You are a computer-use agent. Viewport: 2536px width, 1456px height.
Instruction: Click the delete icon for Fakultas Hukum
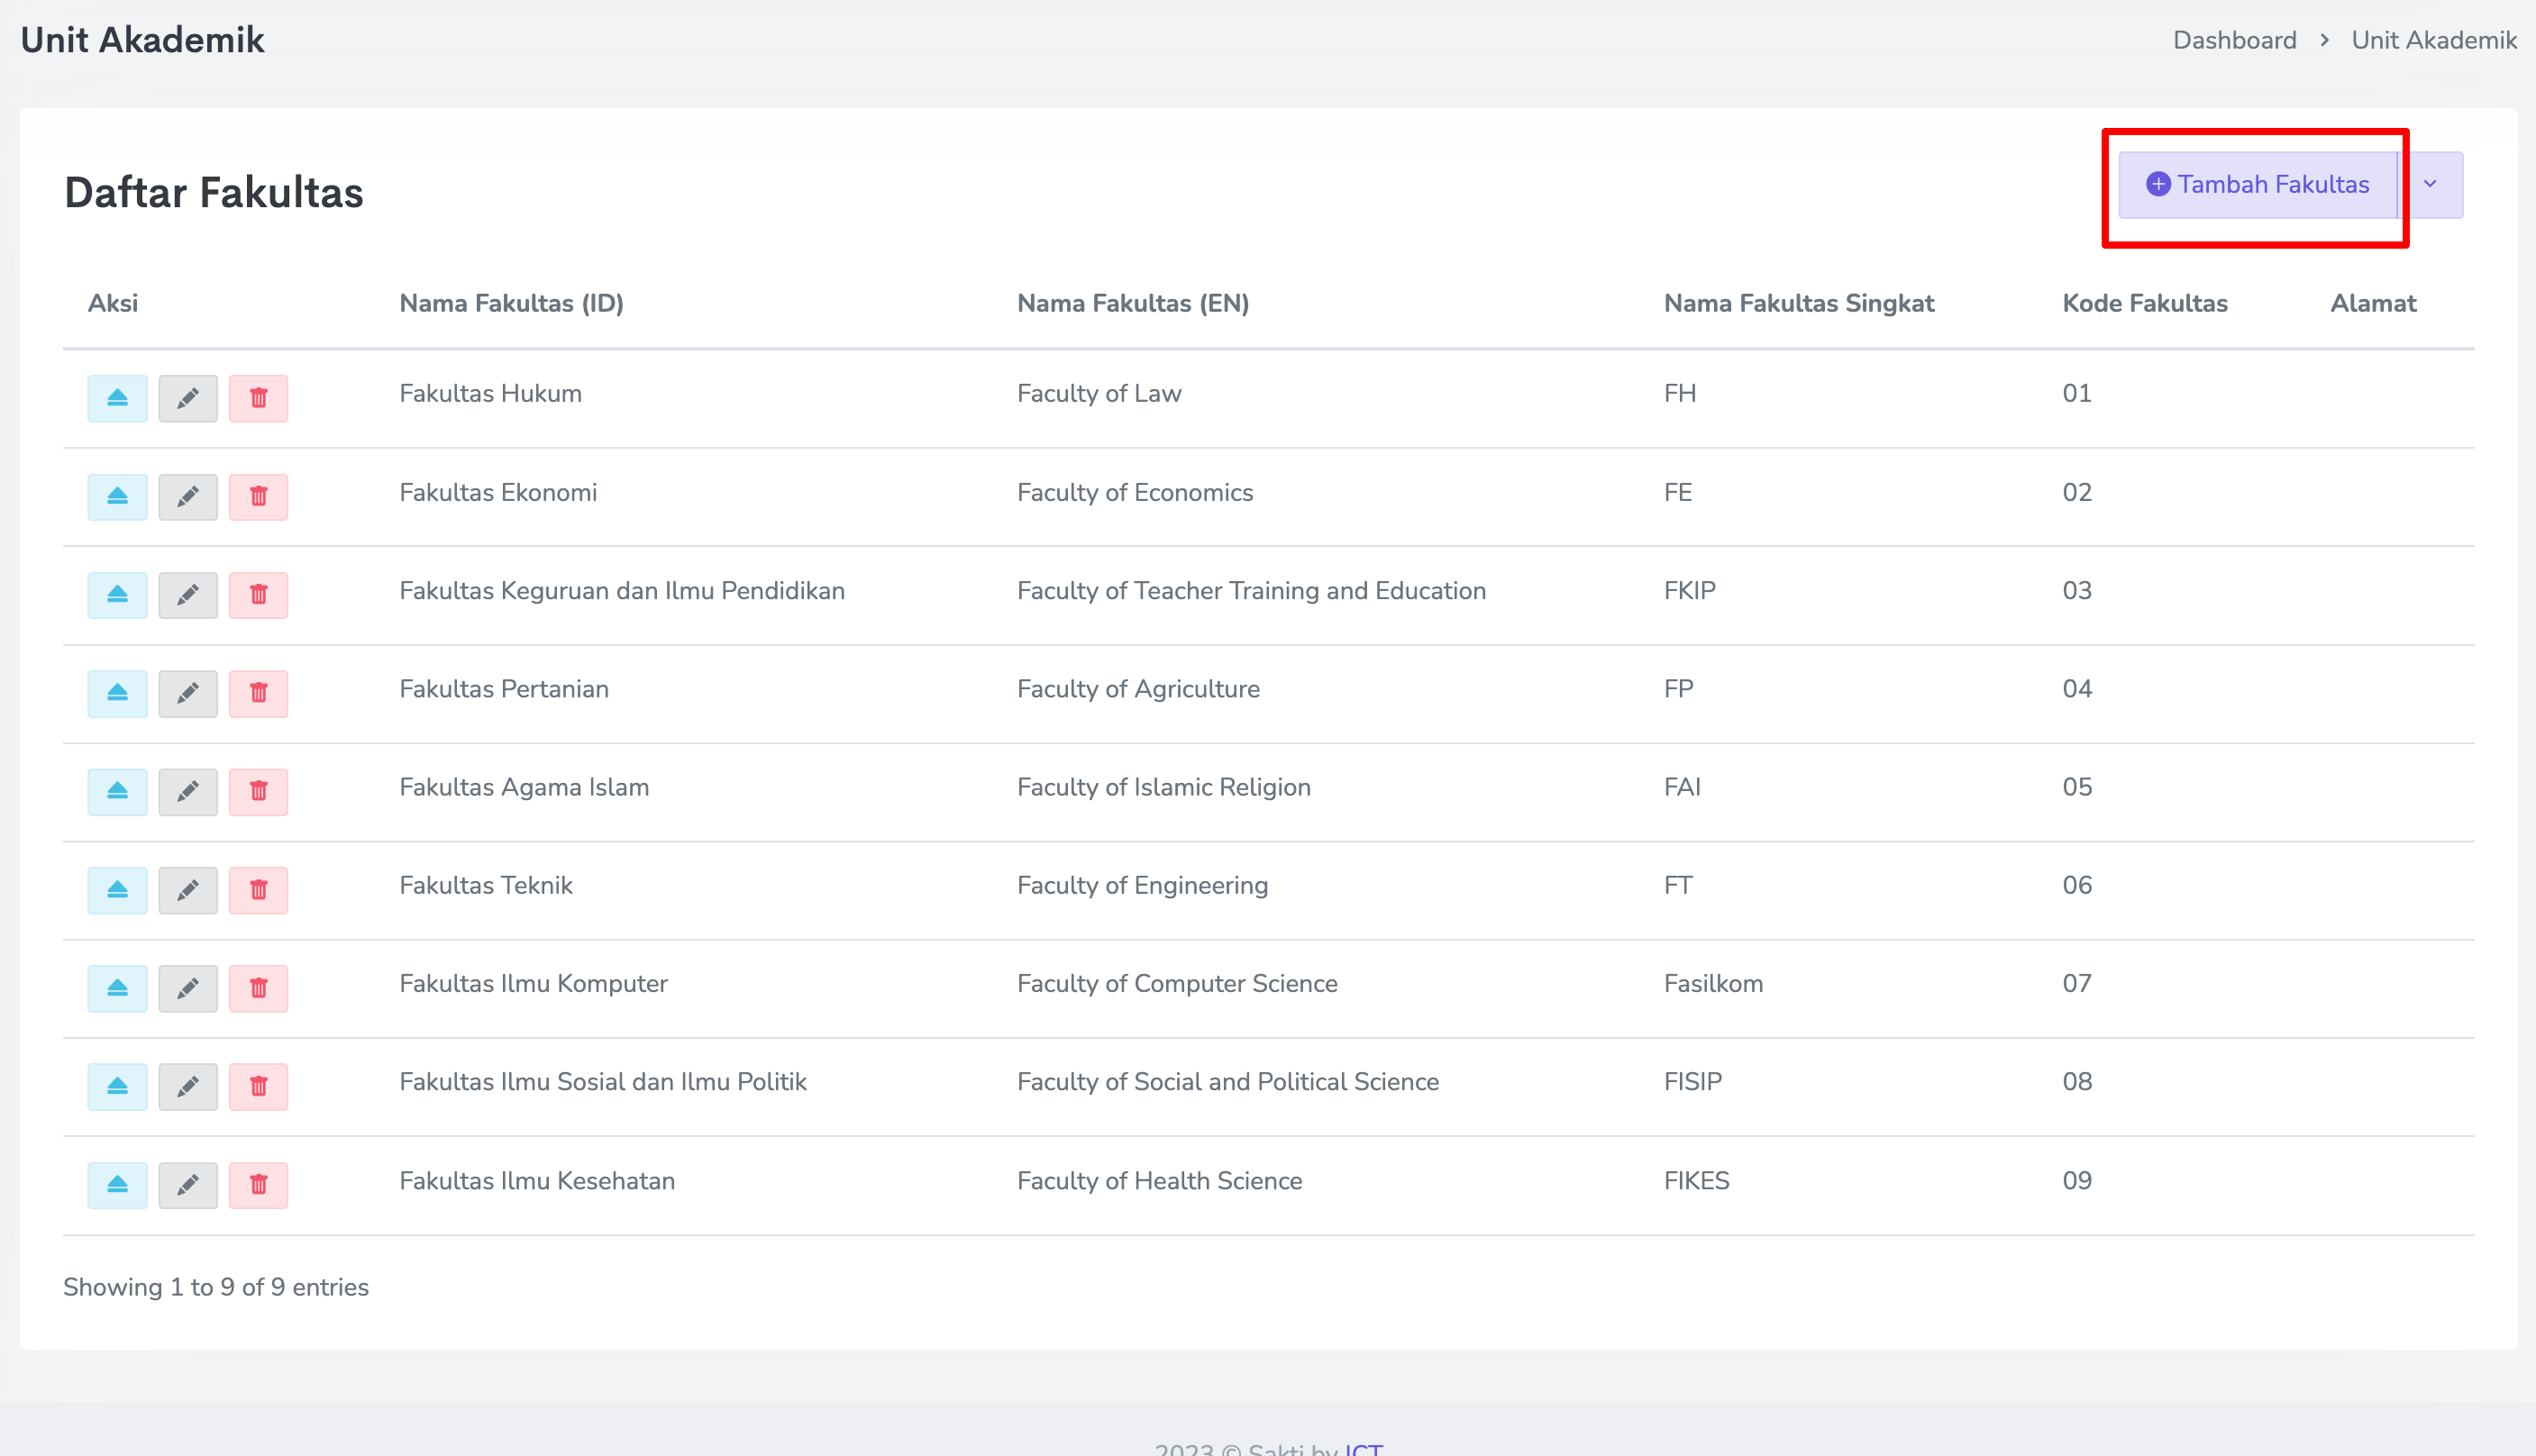pos(258,398)
